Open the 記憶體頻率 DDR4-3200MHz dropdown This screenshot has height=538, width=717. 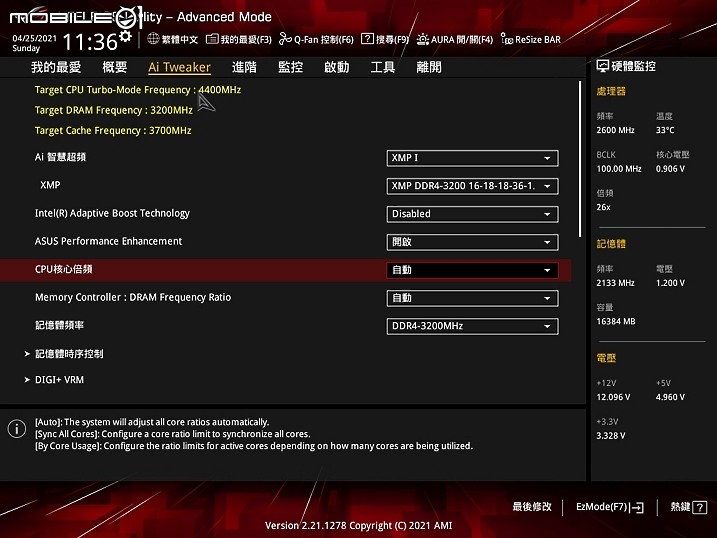tap(472, 326)
